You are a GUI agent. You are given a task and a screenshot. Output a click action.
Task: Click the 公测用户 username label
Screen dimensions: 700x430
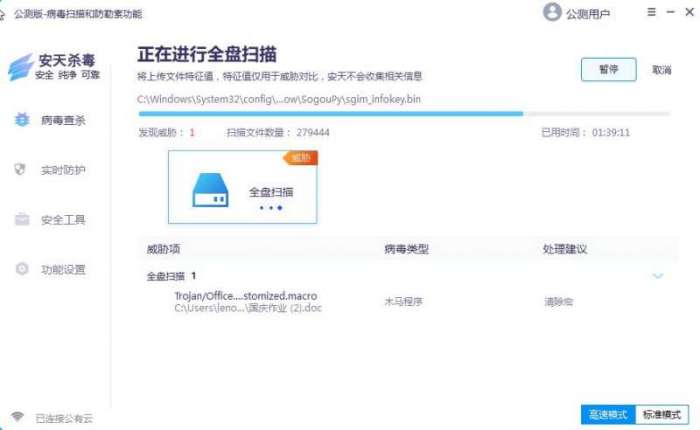[588, 14]
